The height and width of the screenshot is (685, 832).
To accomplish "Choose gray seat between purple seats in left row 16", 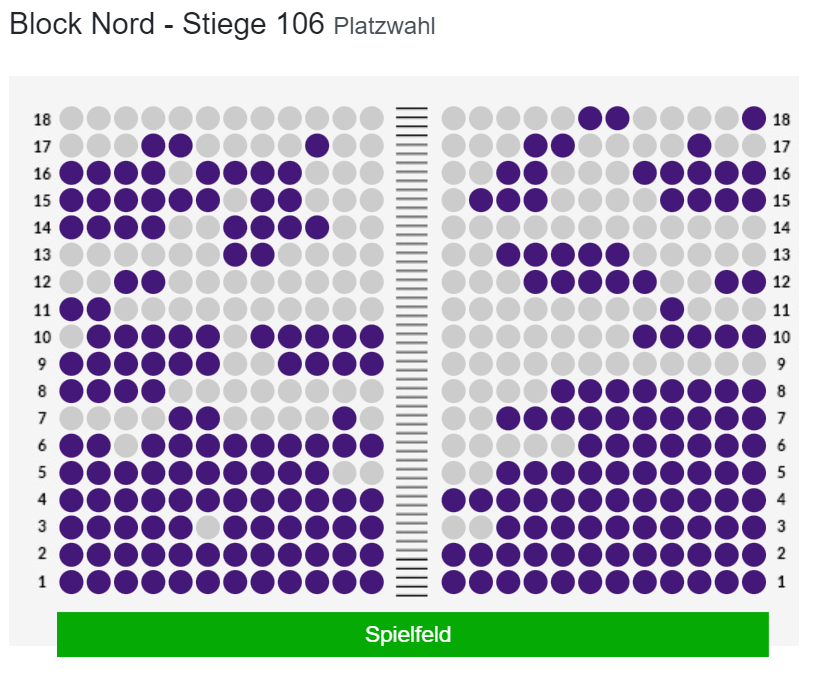I will pyautogui.click(x=180, y=173).
